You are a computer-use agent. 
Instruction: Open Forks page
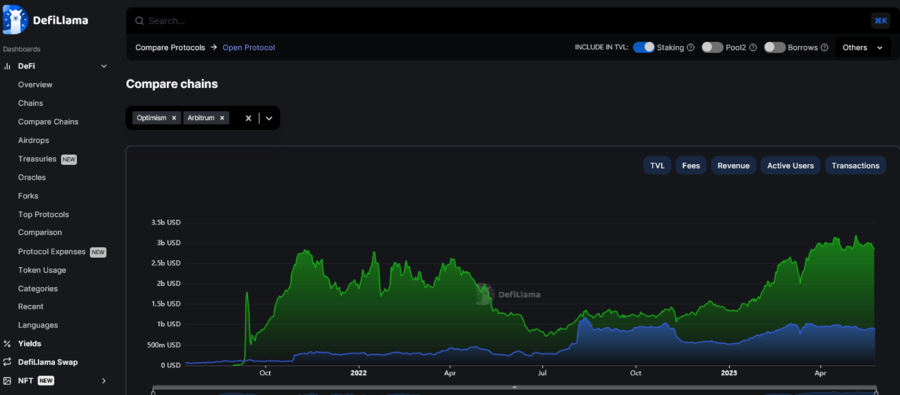(x=28, y=196)
